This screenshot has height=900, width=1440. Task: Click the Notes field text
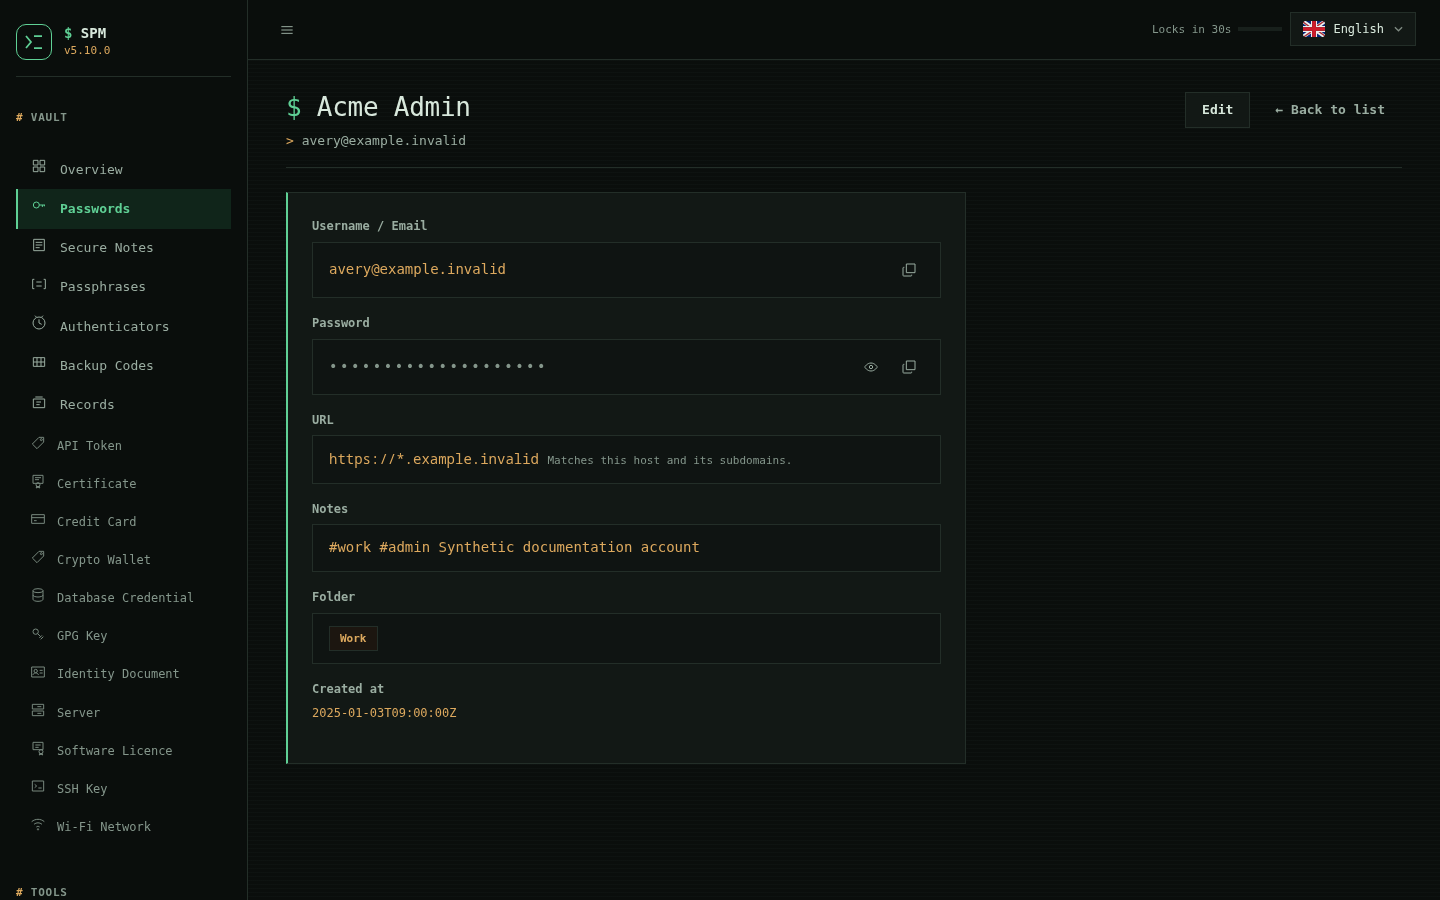pyautogui.click(x=514, y=547)
